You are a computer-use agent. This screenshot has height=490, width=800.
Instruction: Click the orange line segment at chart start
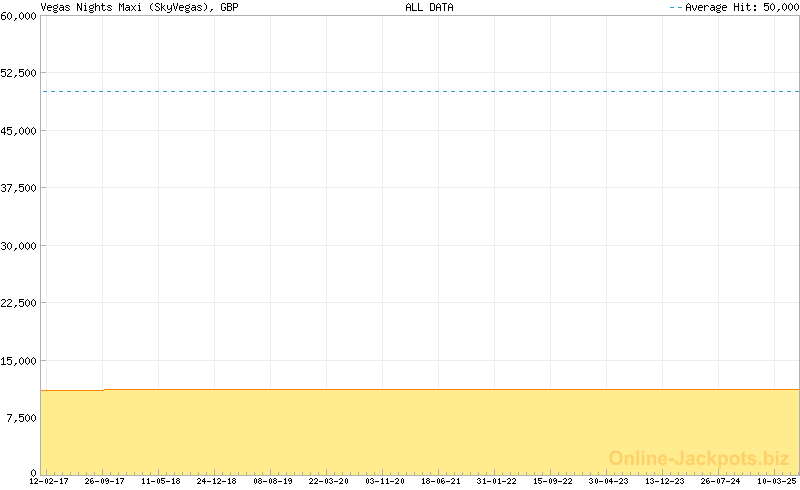tap(72, 390)
